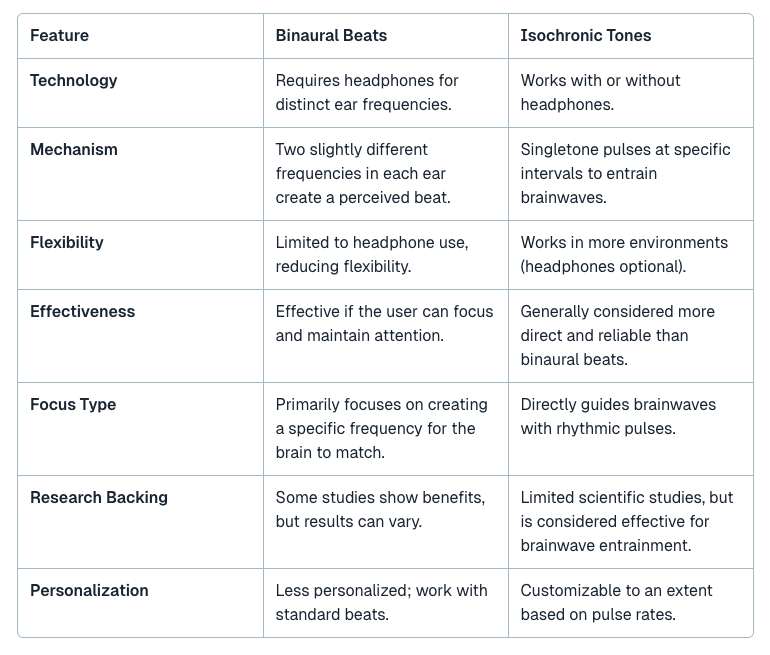The image size is (770, 655).
Task: Select the Personalization row label
Action: coord(89,590)
